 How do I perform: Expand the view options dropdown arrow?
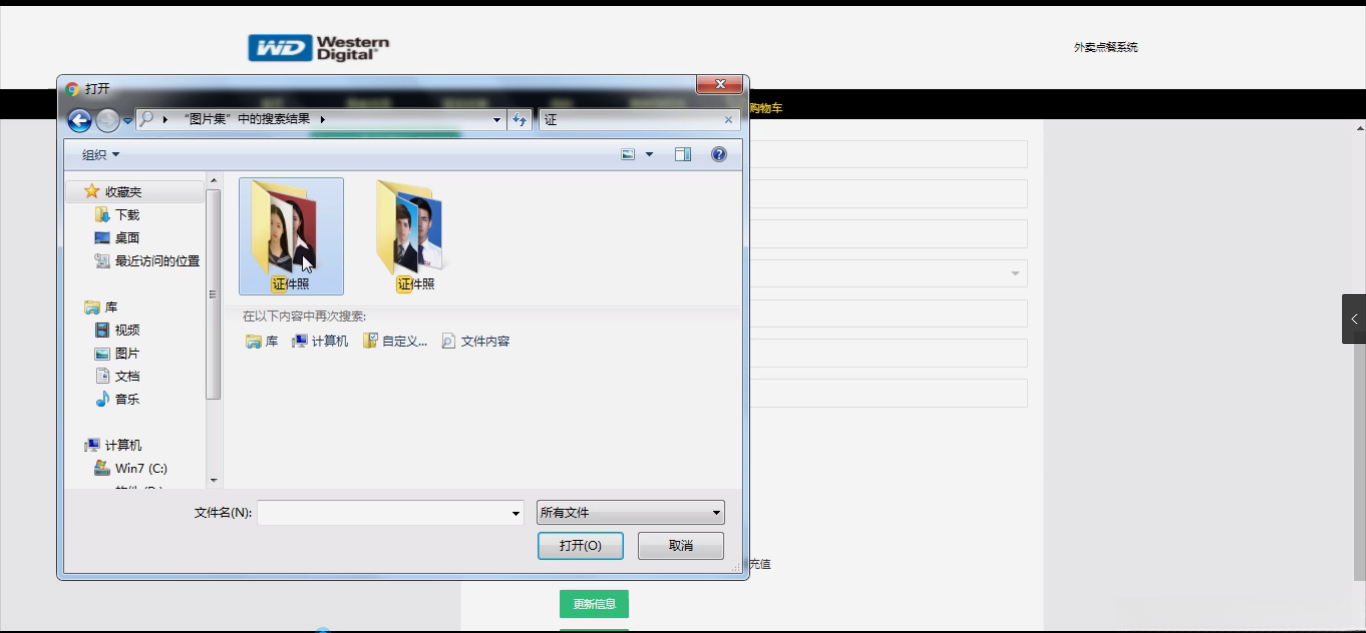pos(649,155)
